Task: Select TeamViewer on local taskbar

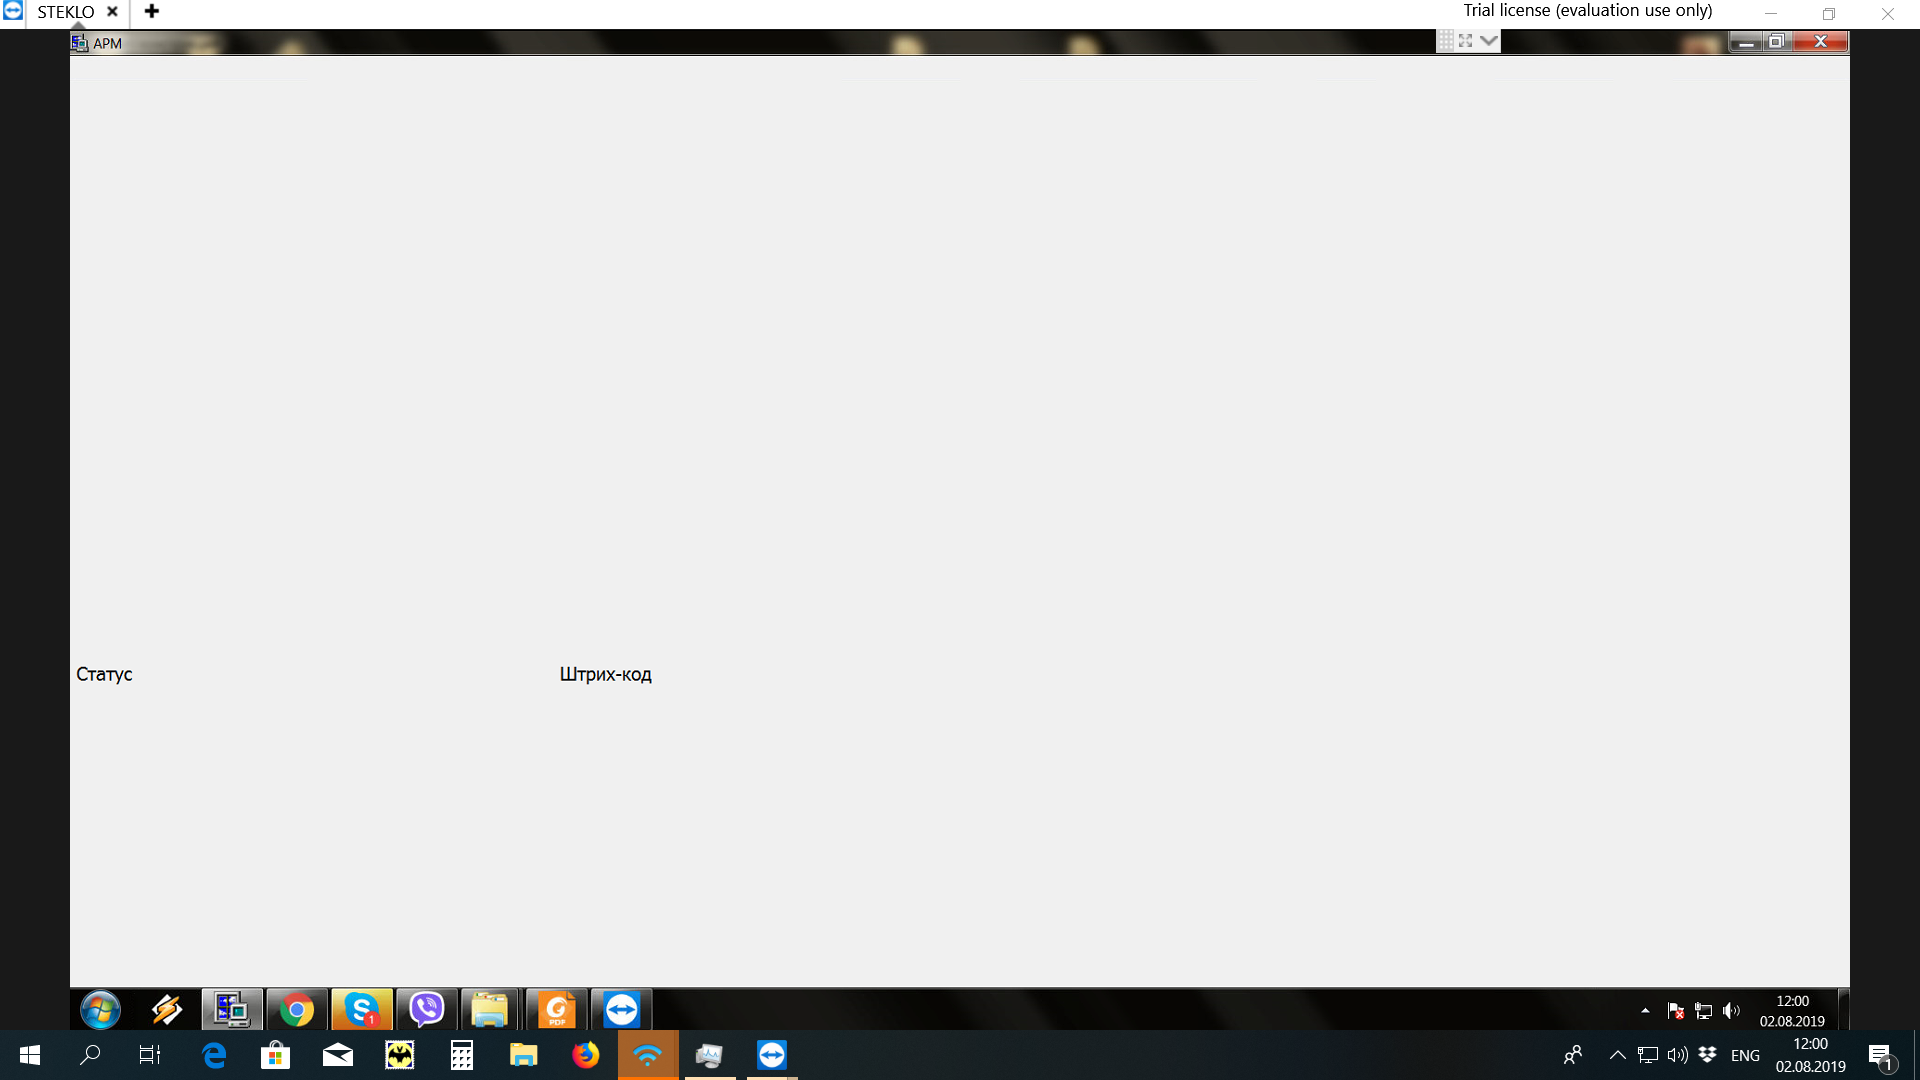Action: (x=772, y=1055)
